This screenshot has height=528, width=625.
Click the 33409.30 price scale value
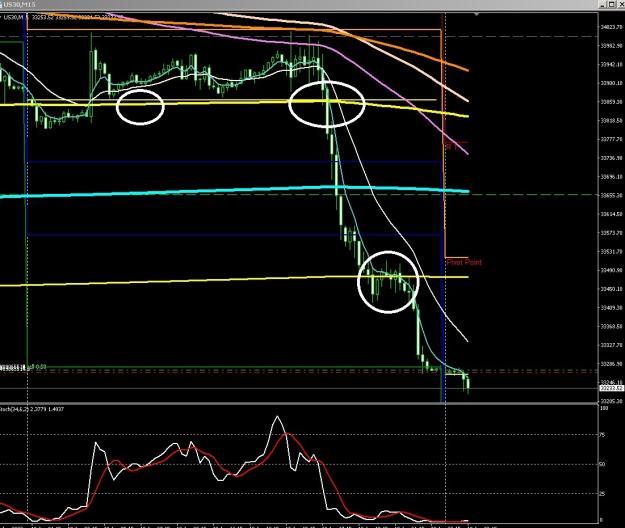611,308
